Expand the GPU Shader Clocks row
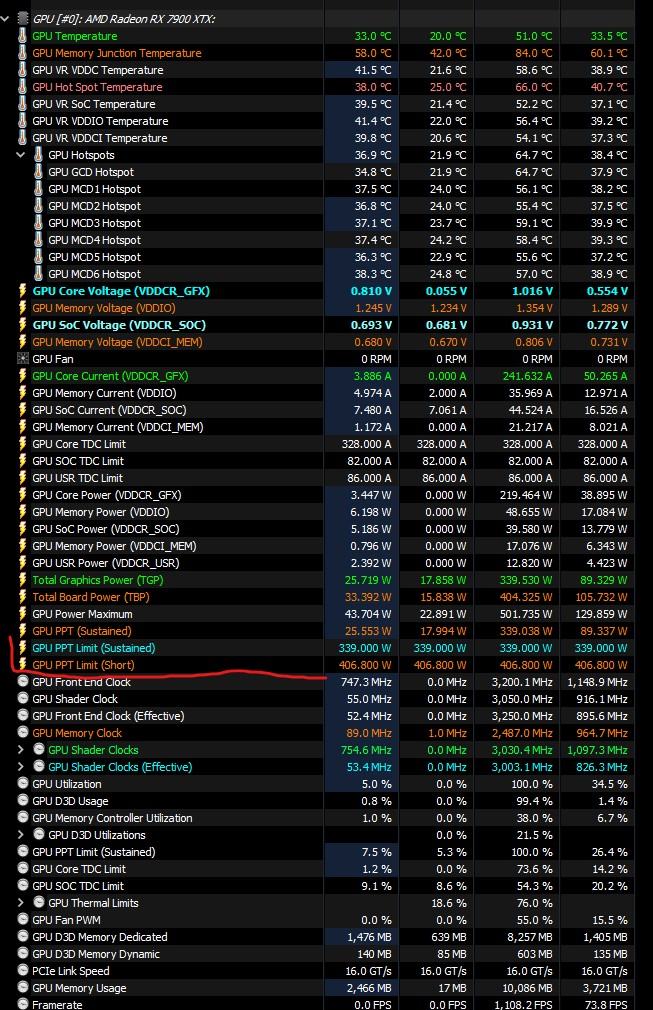The image size is (653, 1010). pyautogui.click(x=21, y=750)
